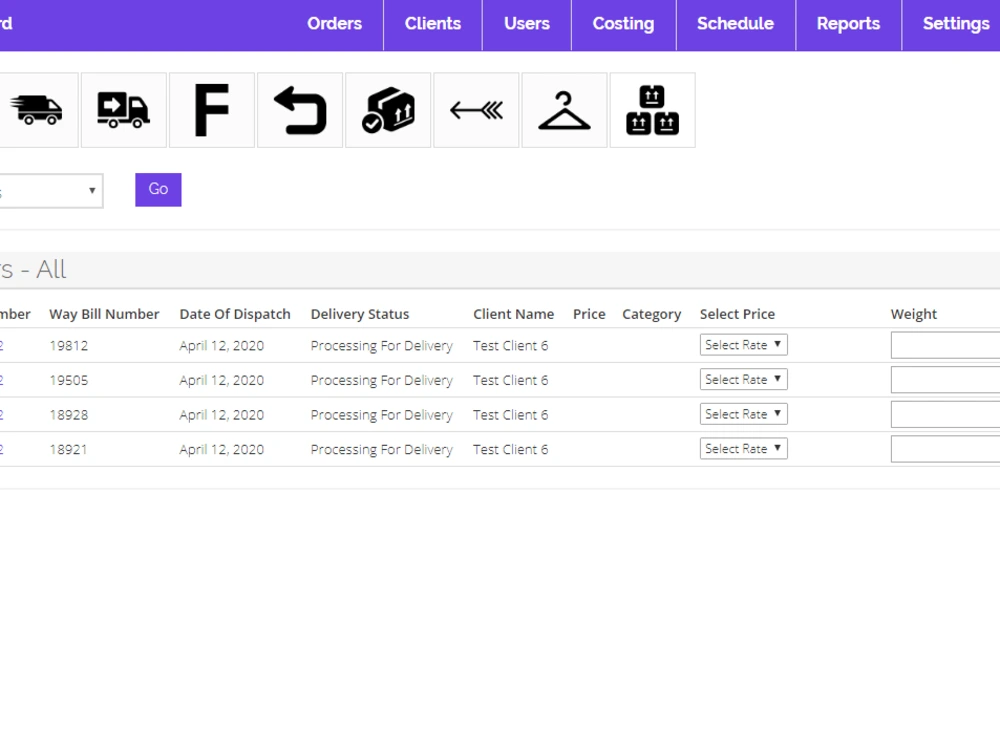Click the Category column header
The height and width of the screenshot is (750, 1000).
[652, 314]
